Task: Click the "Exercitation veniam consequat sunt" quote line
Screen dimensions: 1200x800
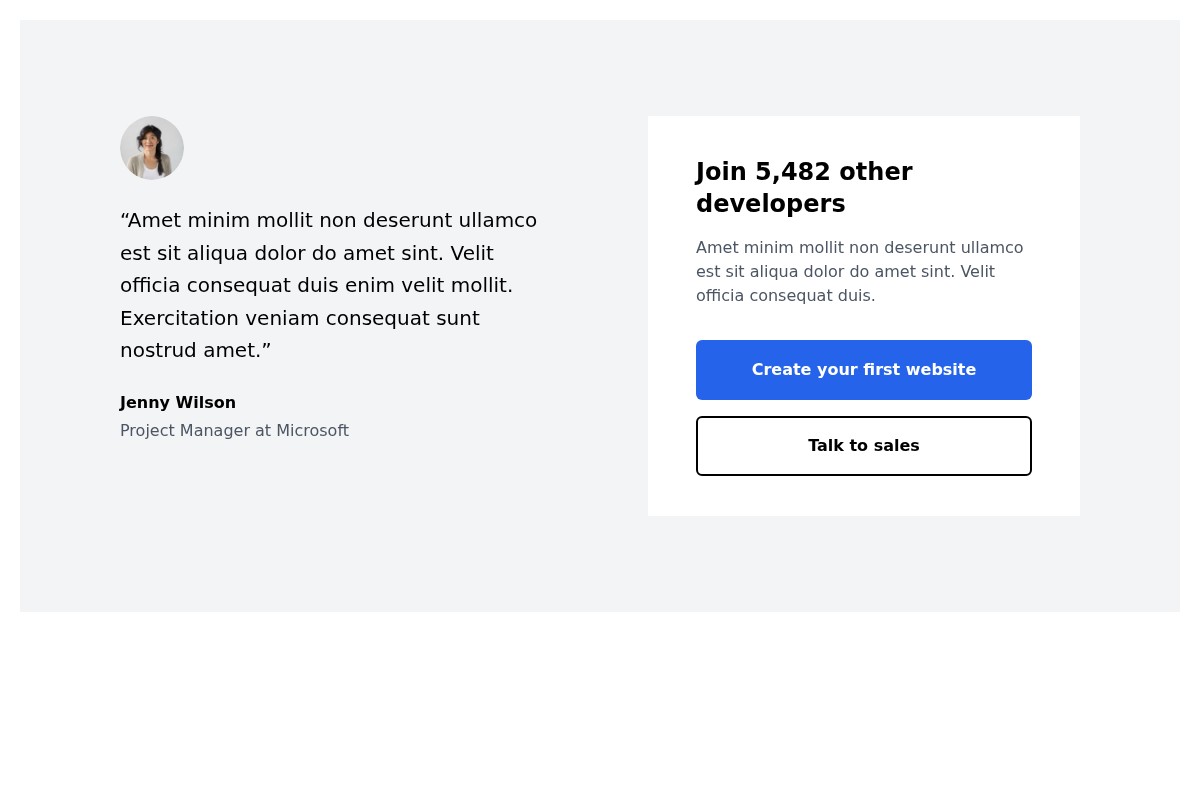Action: point(300,318)
